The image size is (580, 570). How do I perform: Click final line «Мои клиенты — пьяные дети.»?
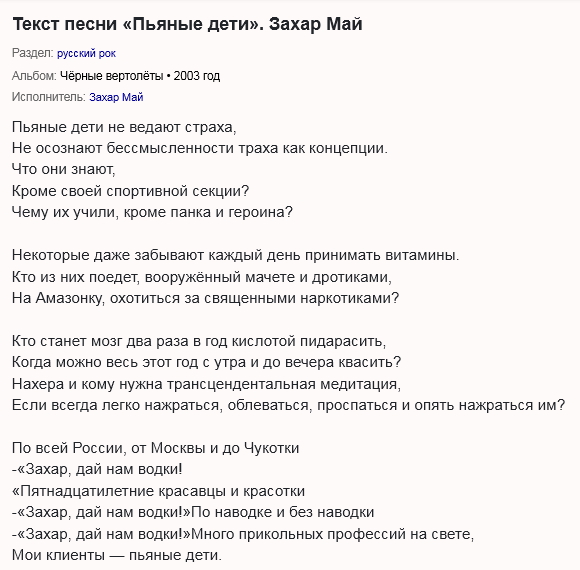[x=117, y=555]
